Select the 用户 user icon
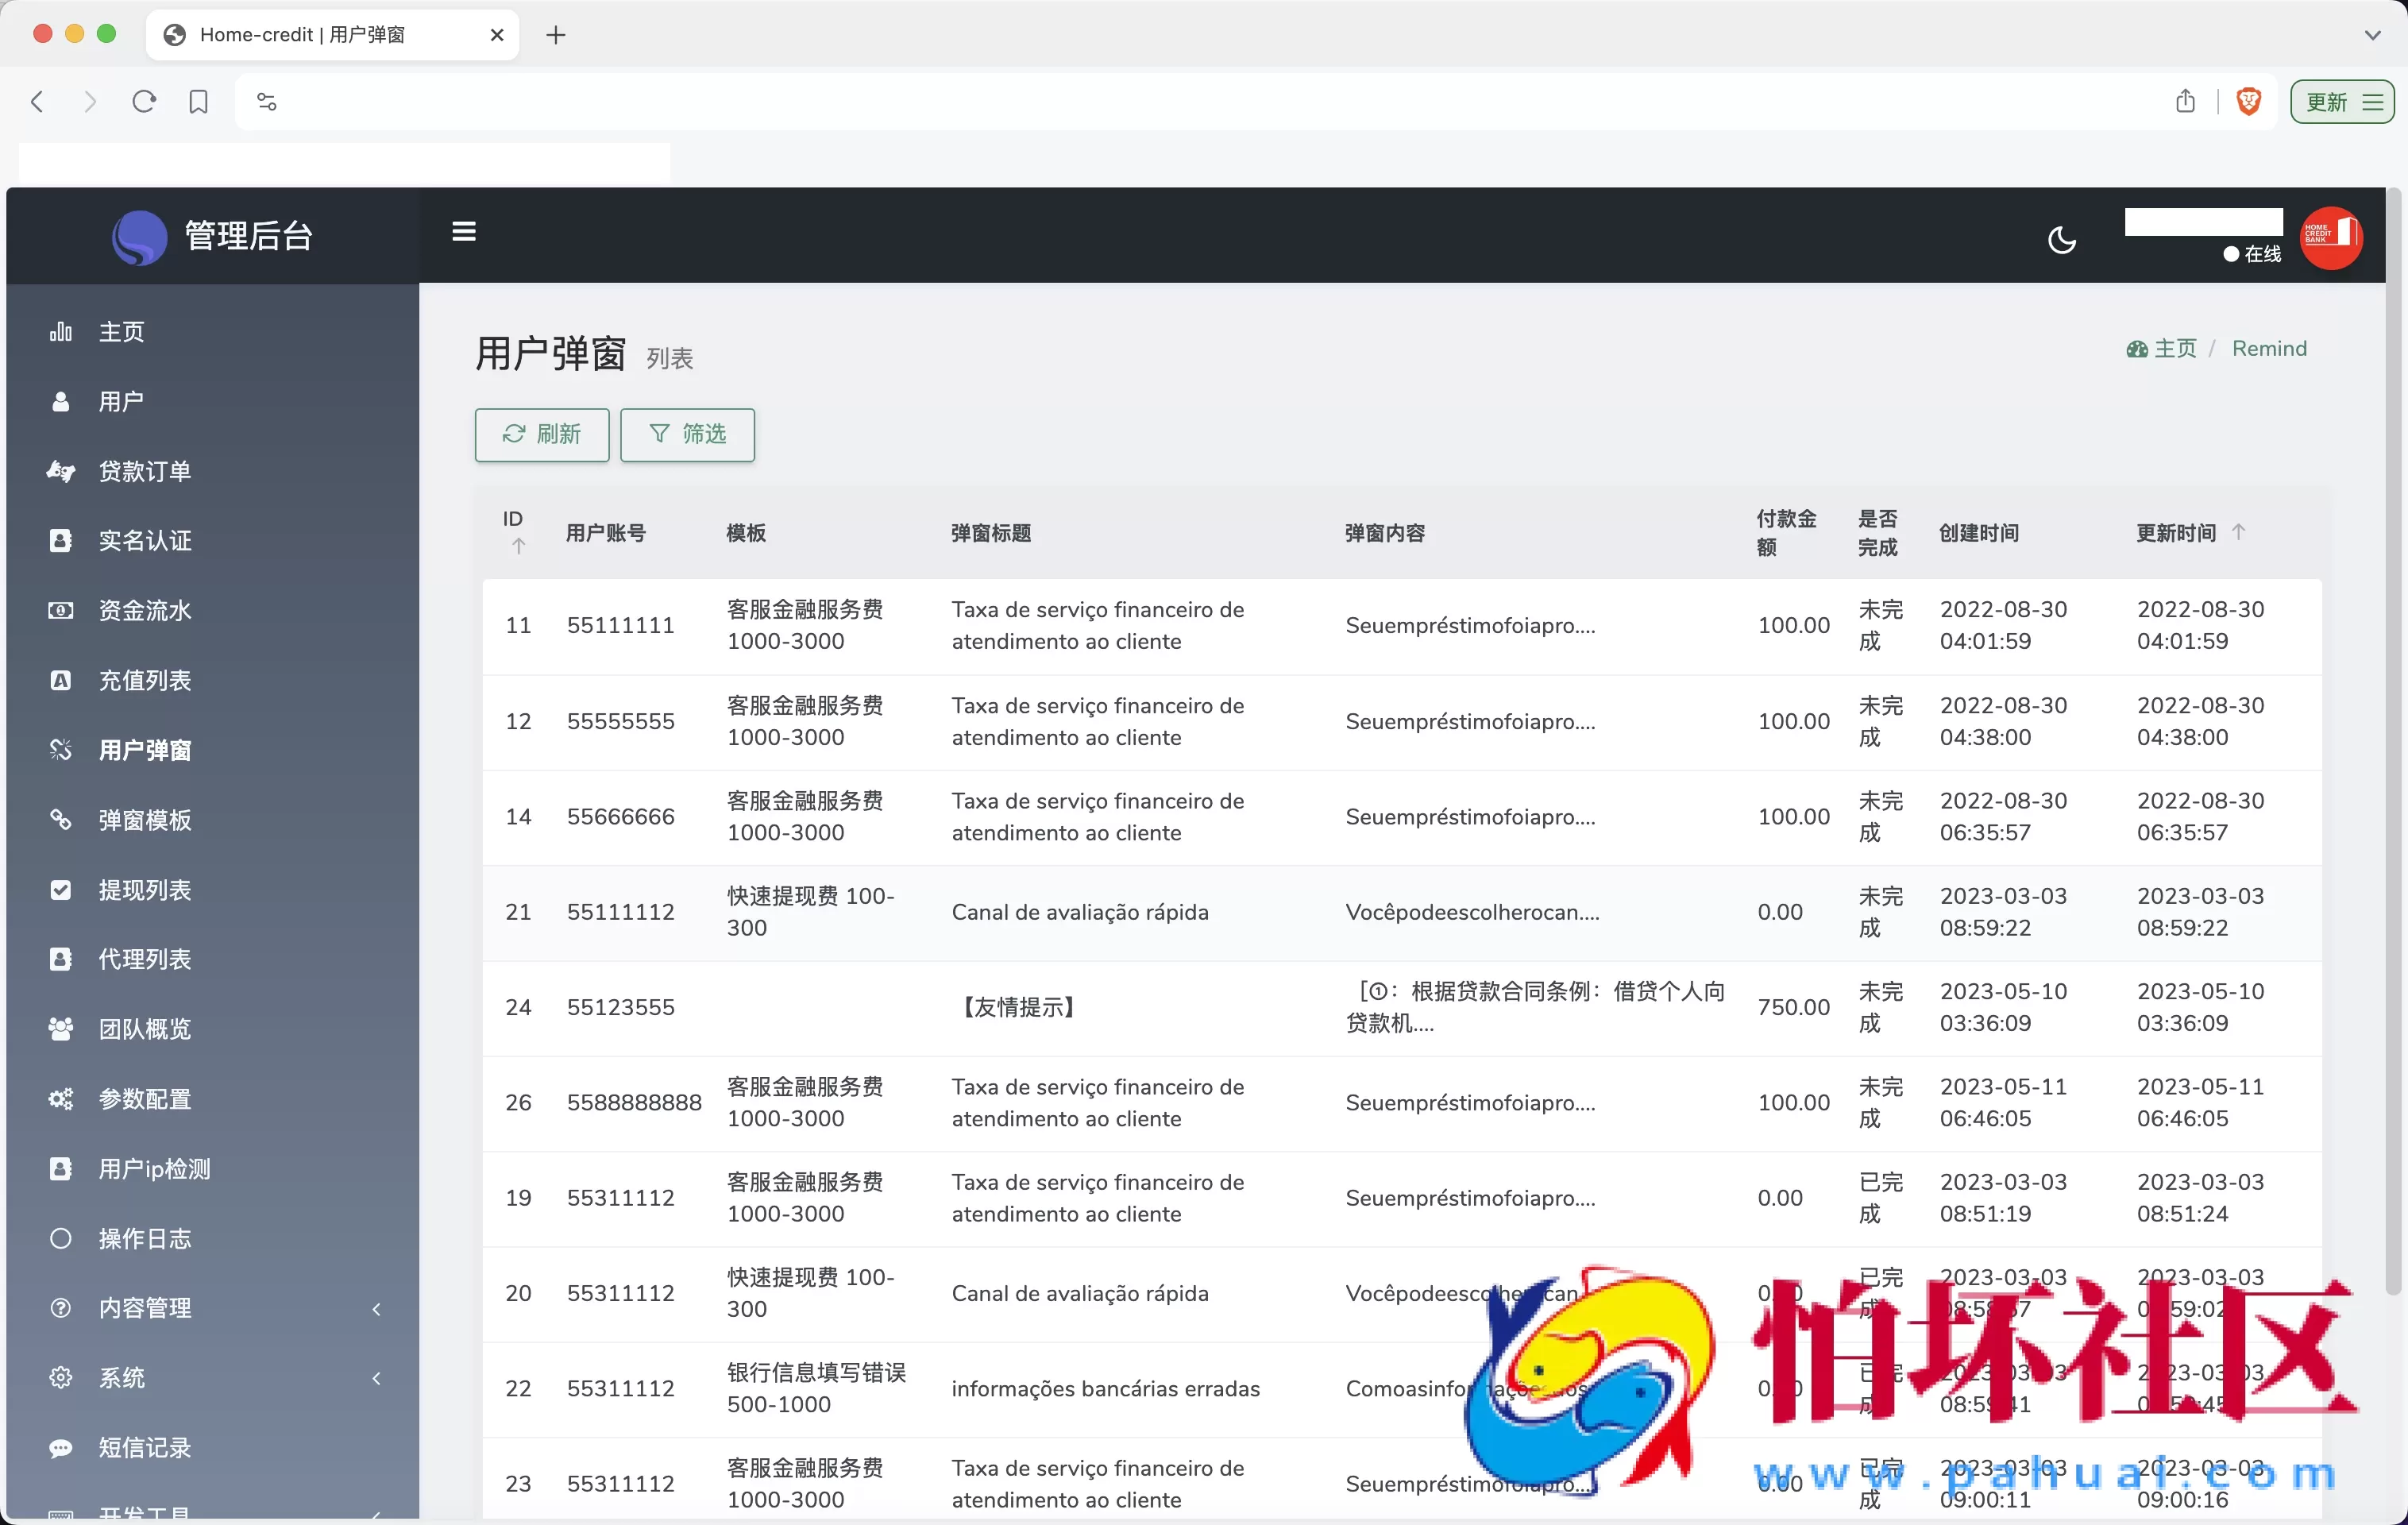Screen dimensions: 2408x1525 coord(61,401)
